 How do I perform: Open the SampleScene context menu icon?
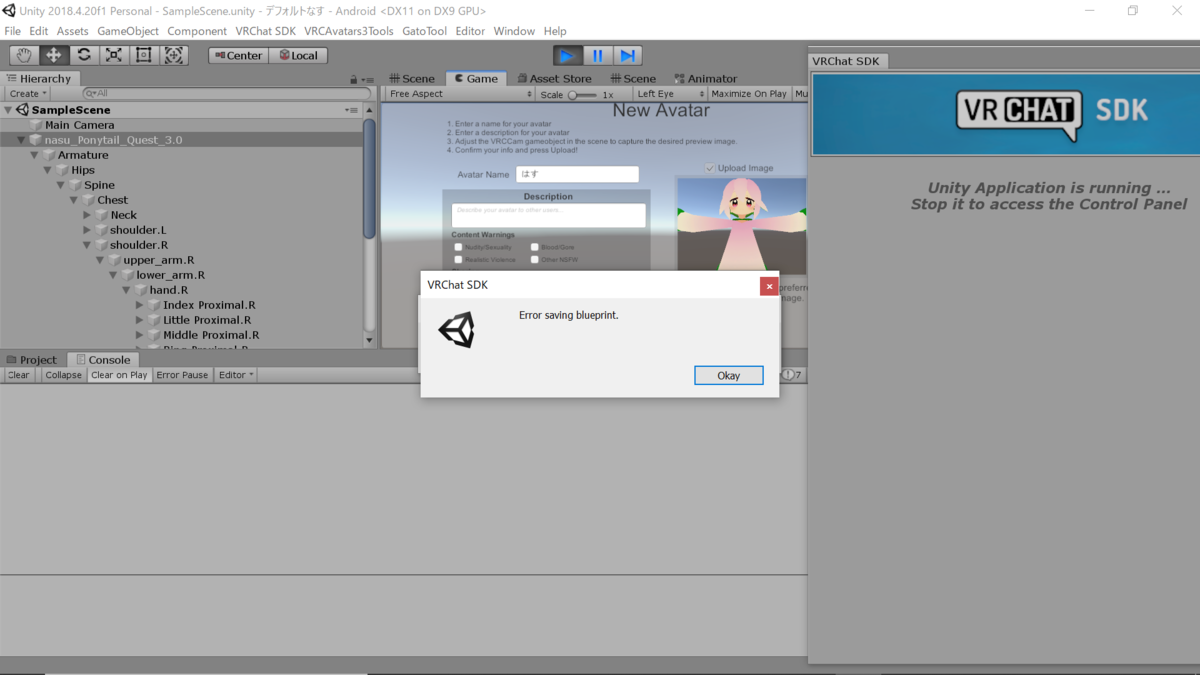tap(352, 110)
